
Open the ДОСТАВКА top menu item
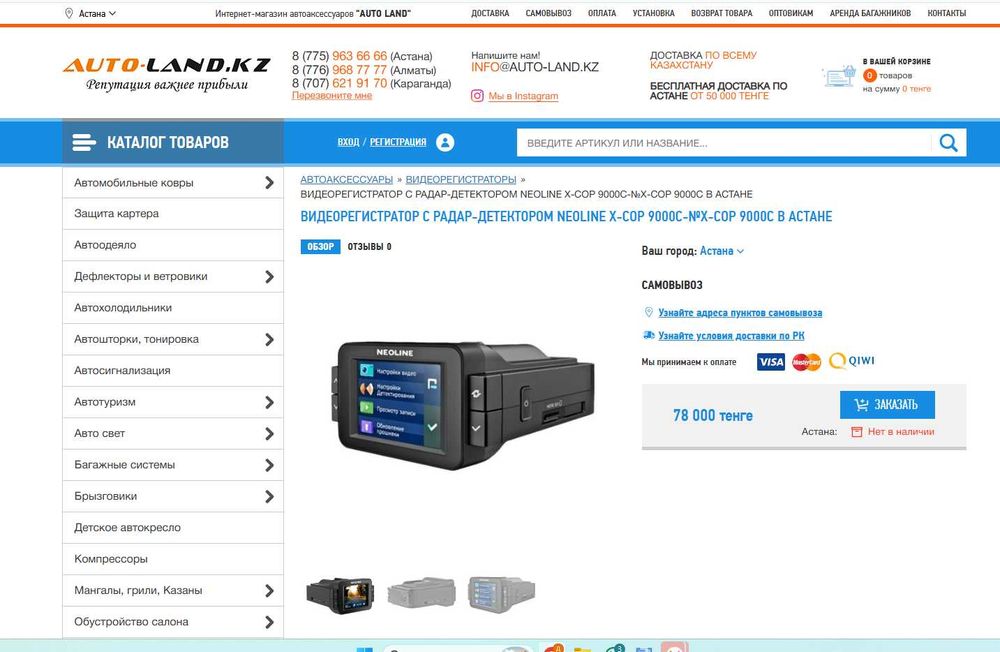490,13
